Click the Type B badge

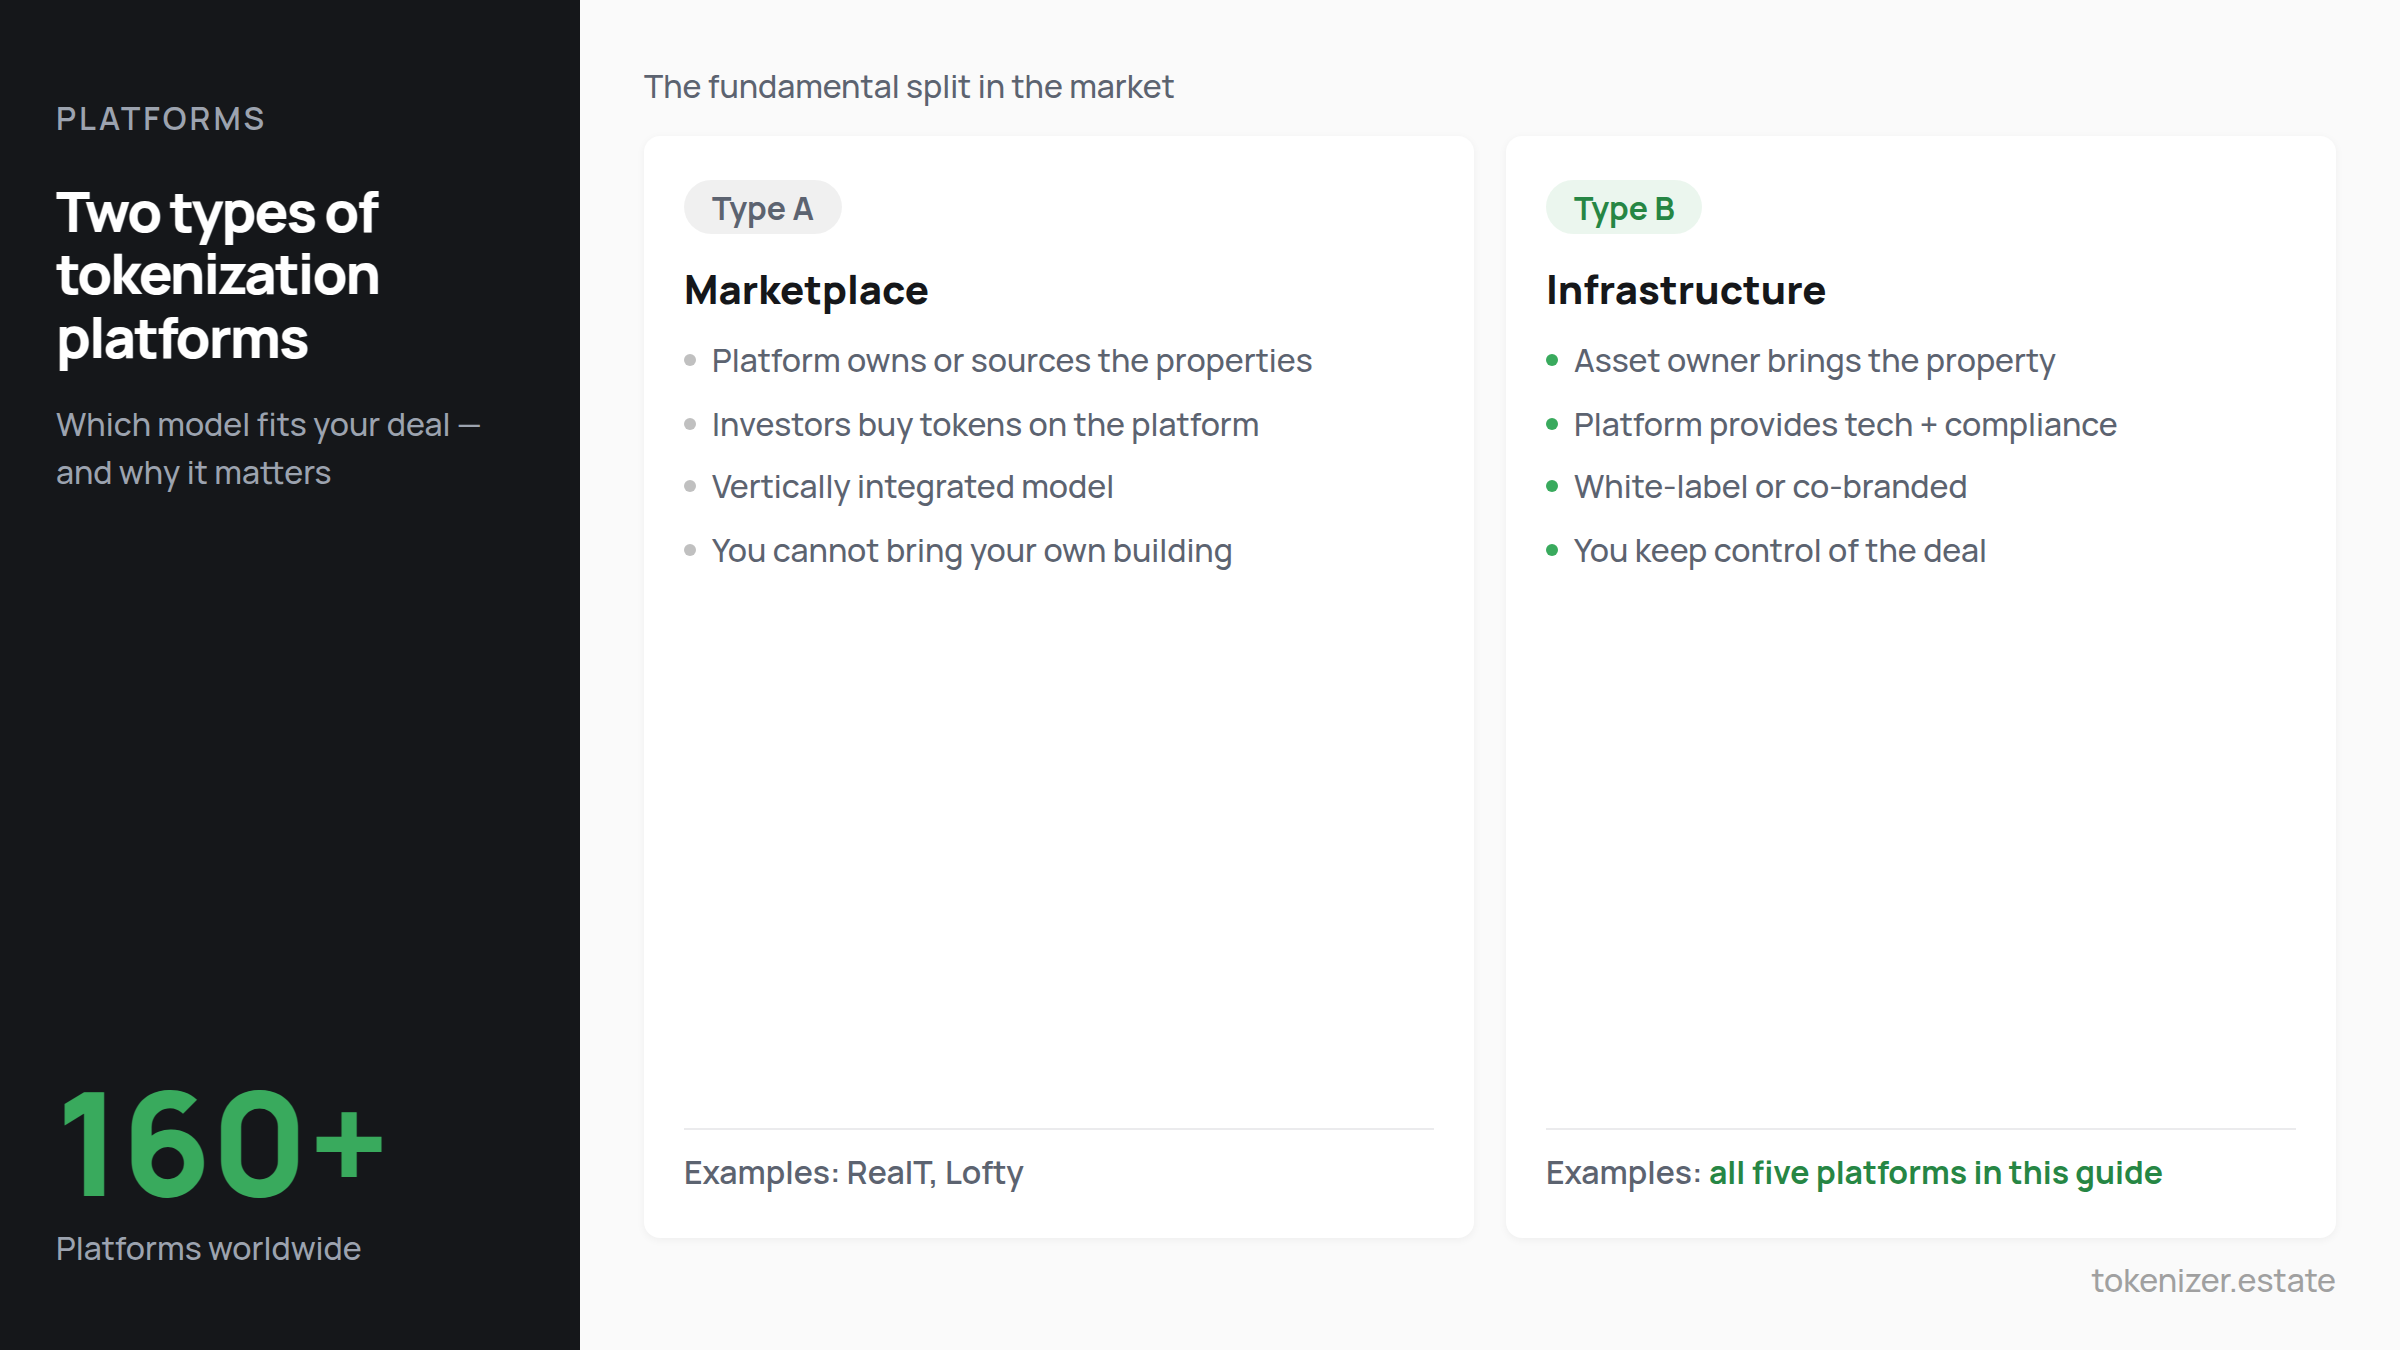[x=1623, y=207]
